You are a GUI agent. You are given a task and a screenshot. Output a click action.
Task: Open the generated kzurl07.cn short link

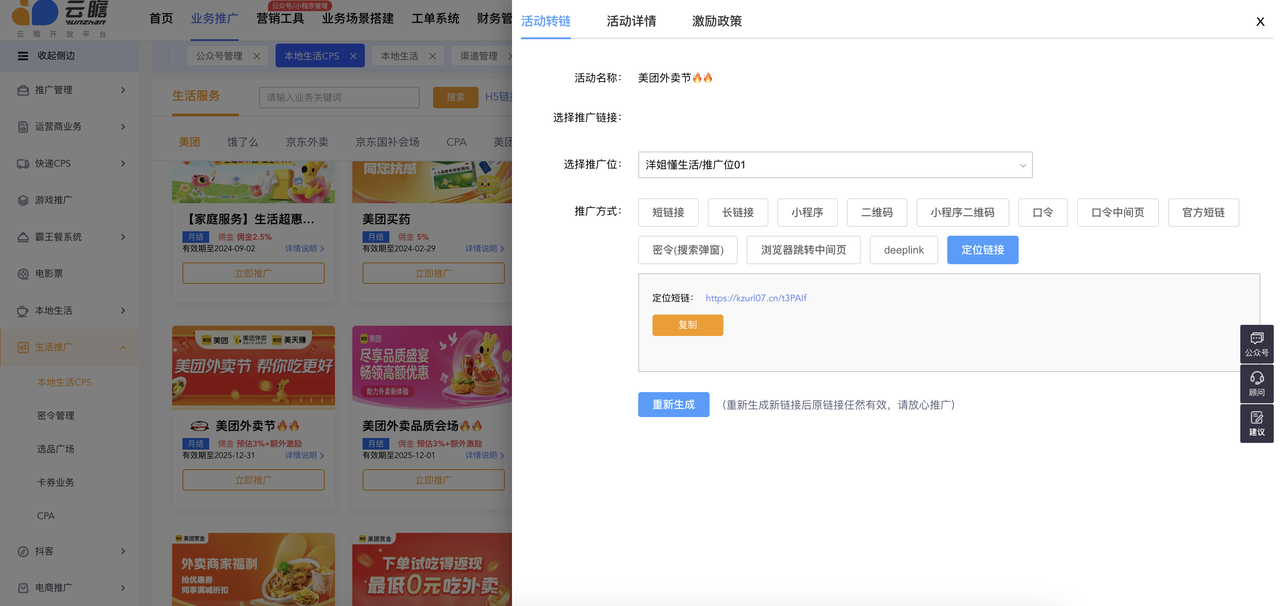755,298
